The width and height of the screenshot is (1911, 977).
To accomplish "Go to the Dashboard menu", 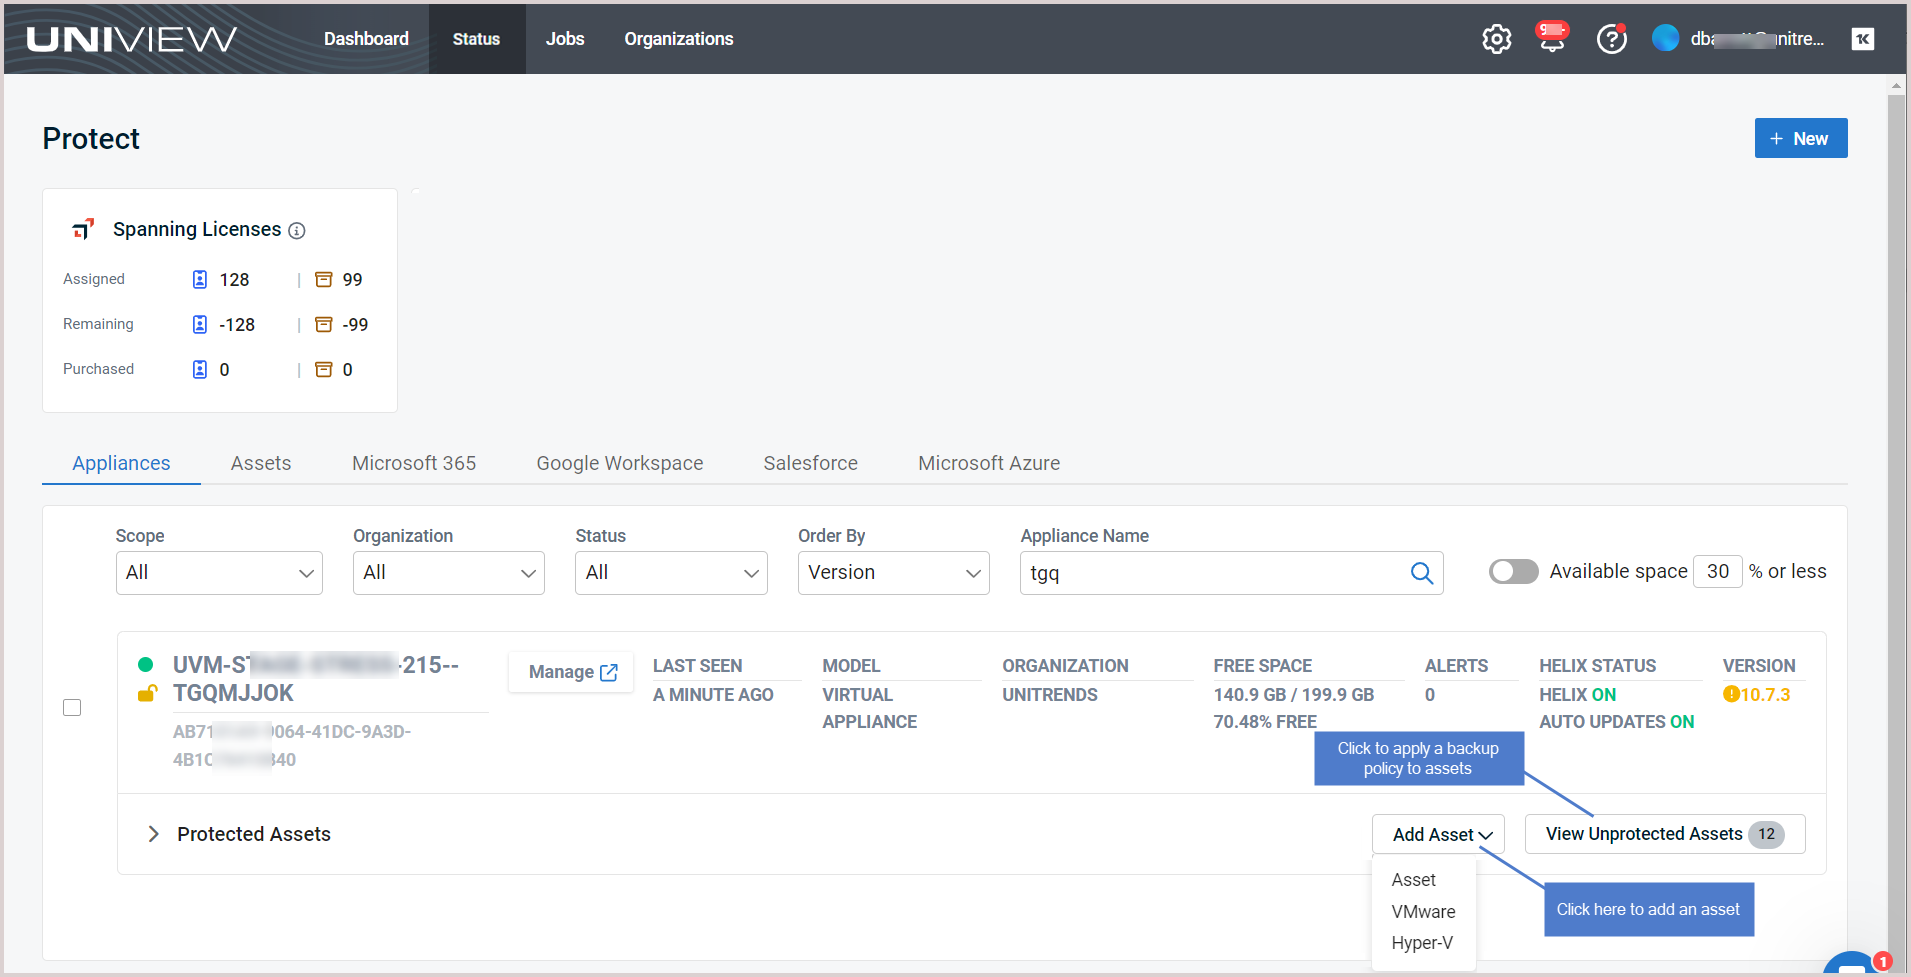I will (x=366, y=39).
